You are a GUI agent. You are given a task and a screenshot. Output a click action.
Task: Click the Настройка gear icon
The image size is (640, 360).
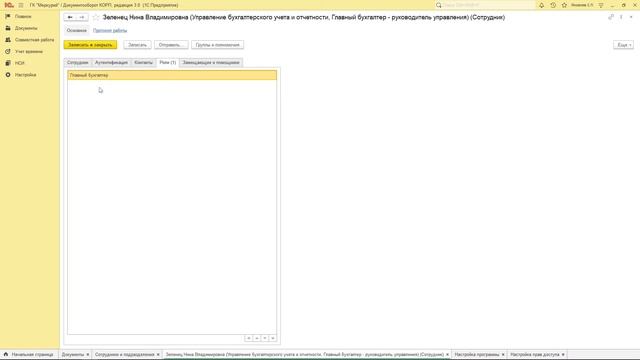(x=8, y=75)
